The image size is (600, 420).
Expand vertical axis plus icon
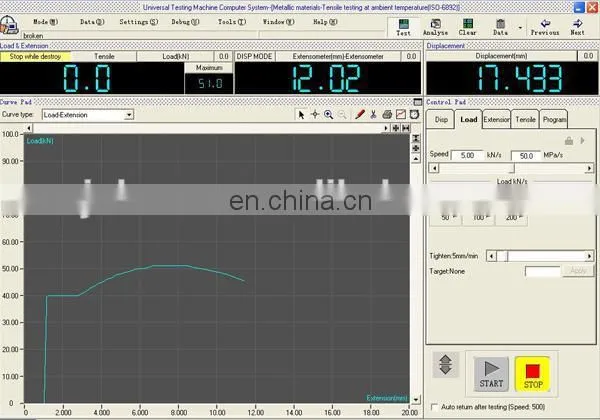tap(416, 148)
